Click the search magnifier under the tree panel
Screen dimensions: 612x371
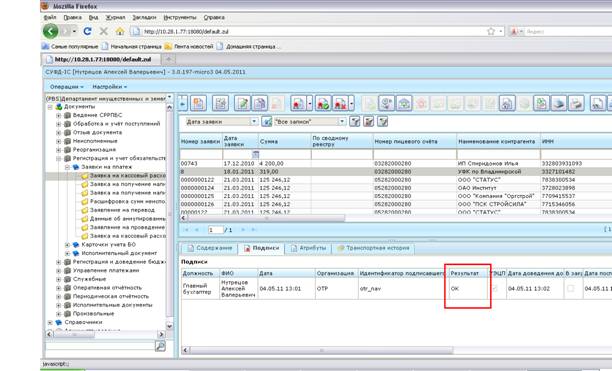[x=160, y=346]
